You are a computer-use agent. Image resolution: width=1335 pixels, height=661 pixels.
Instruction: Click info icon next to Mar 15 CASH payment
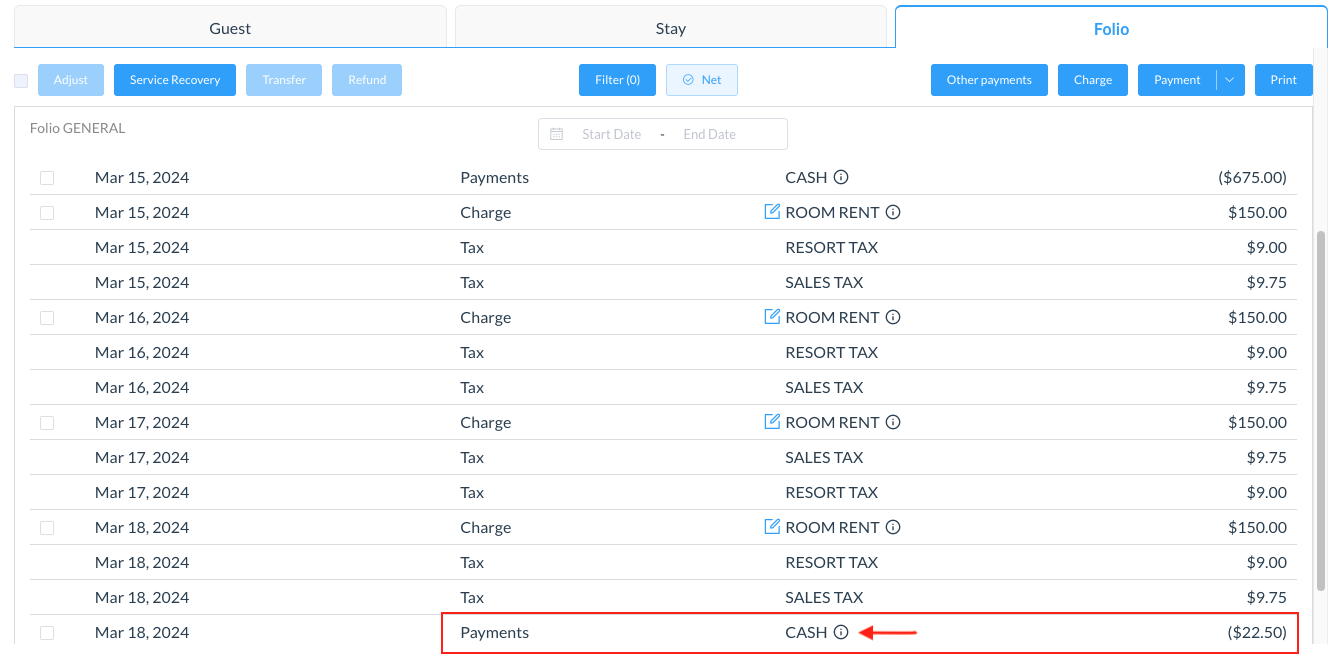click(x=841, y=178)
